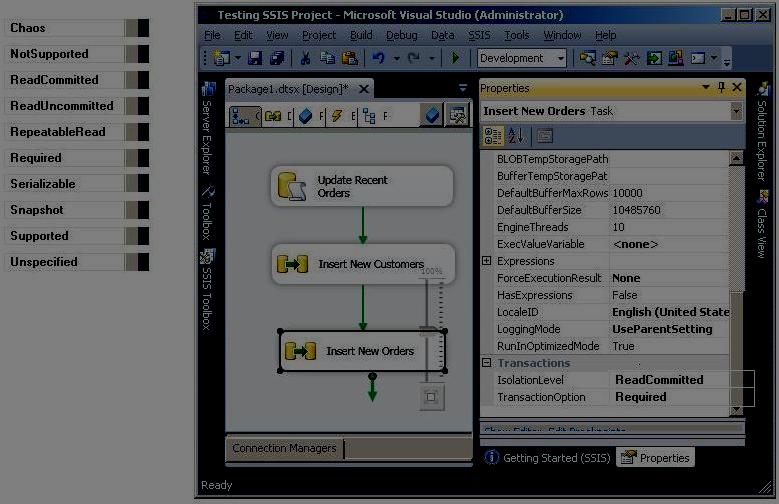Viewport: 779px width, 504px height.
Task: Switch to the Properties bottom tab
Action: point(655,458)
